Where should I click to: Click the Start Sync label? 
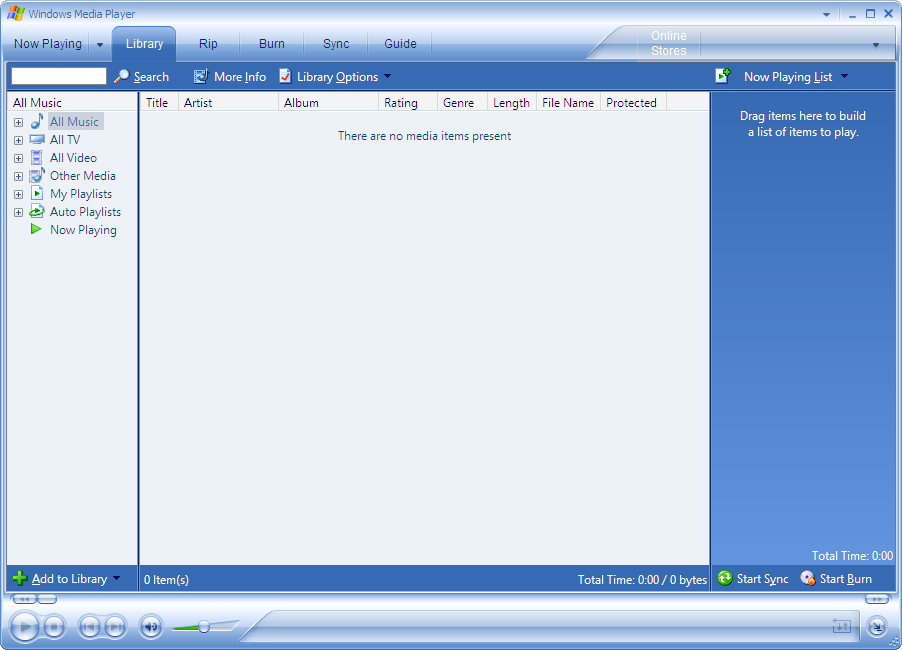pos(763,579)
